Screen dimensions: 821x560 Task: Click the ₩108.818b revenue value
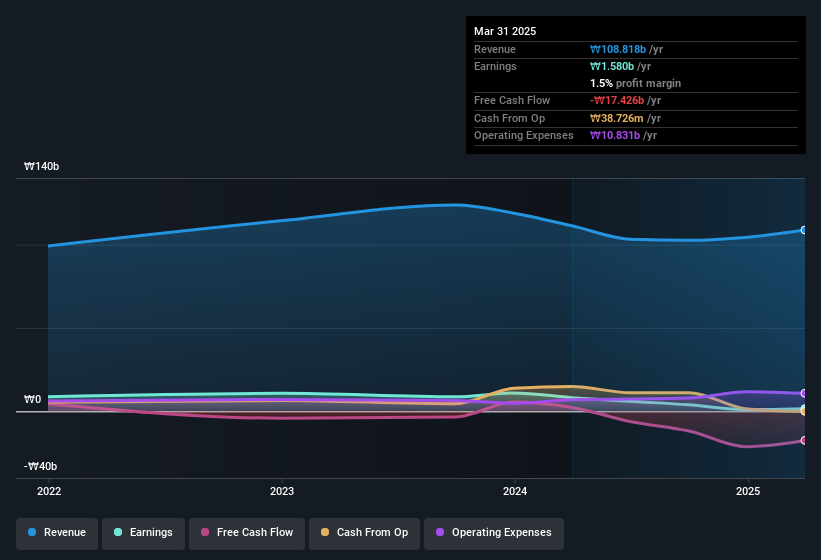point(618,49)
